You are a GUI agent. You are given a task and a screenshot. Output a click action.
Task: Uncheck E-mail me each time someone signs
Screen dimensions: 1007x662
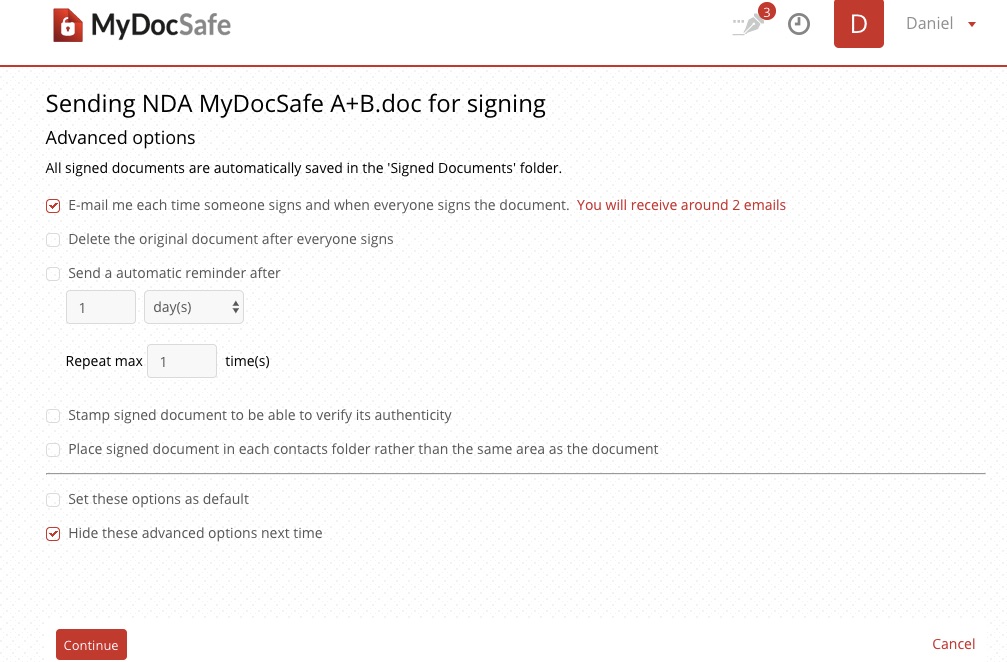coord(53,206)
